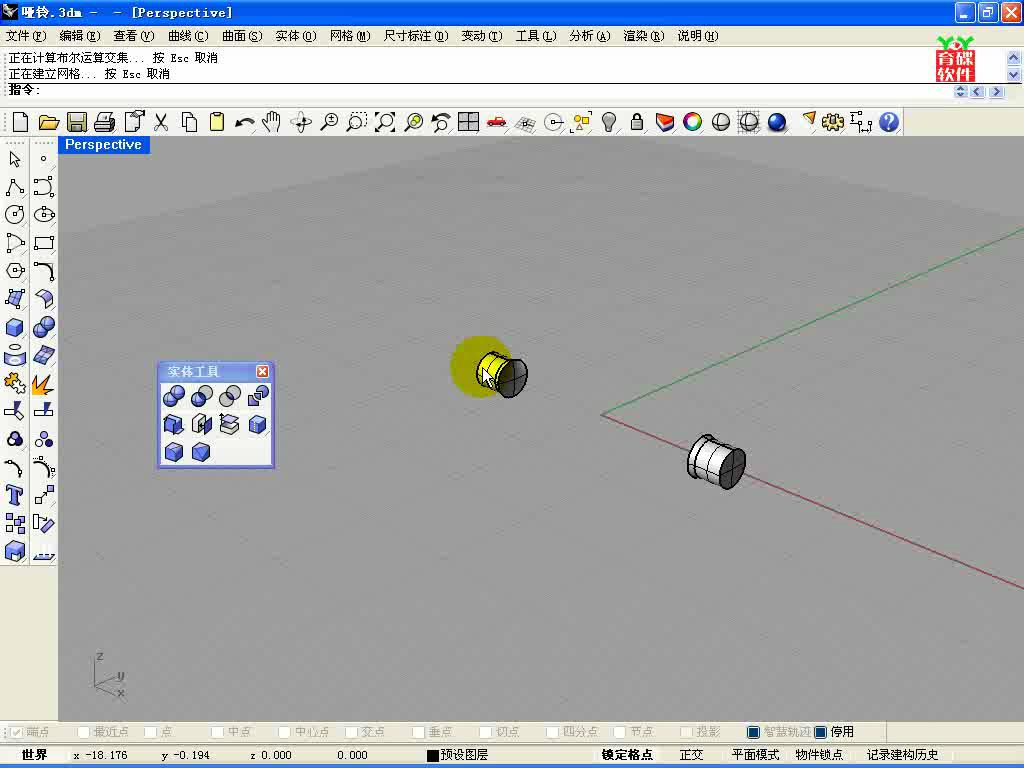Select the rectangle tool in left sidebar
Image resolution: width=1024 pixels, height=768 pixels.
(x=44, y=243)
